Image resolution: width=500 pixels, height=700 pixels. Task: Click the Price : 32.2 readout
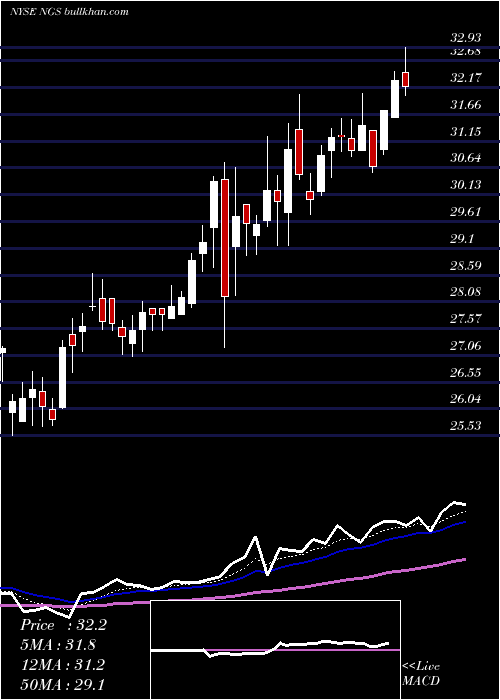tap(63, 625)
